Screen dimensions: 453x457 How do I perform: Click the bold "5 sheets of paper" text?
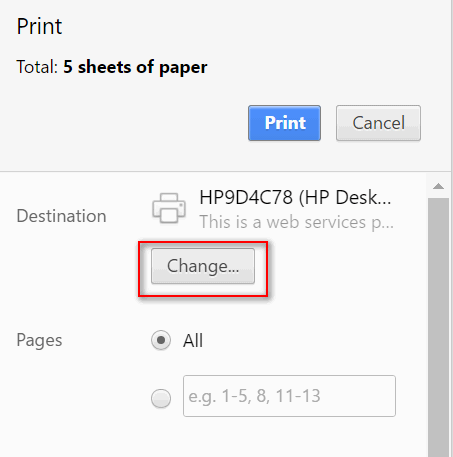[x=135, y=67]
